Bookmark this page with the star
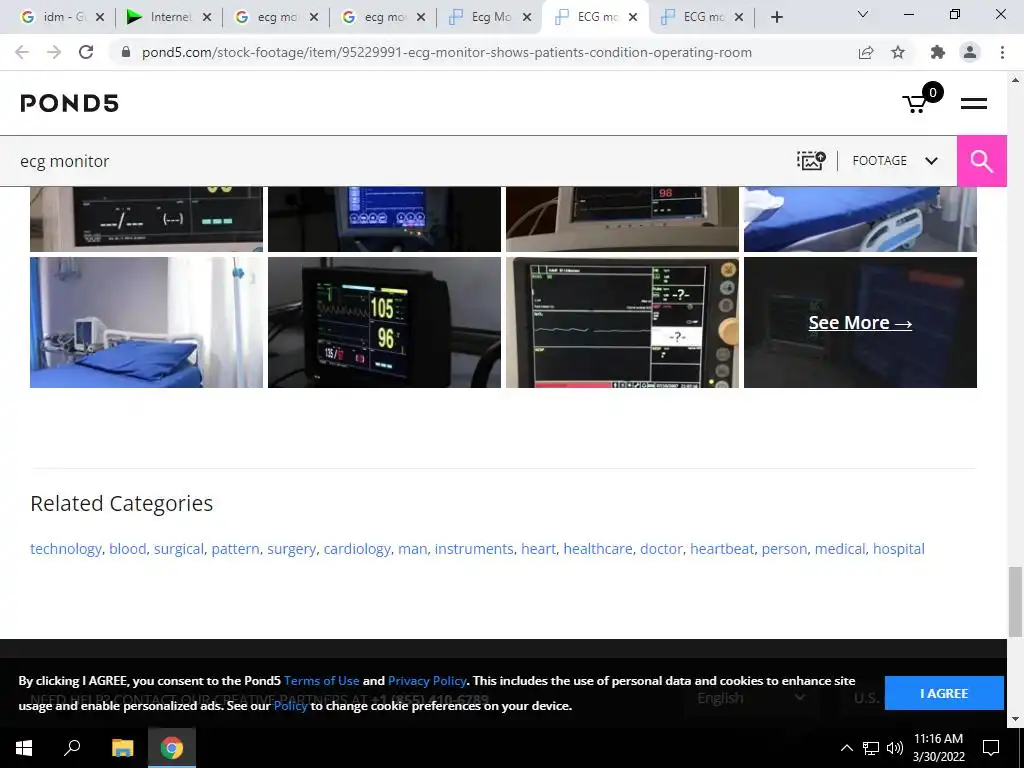Image resolution: width=1024 pixels, height=768 pixels. coord(898,52)
